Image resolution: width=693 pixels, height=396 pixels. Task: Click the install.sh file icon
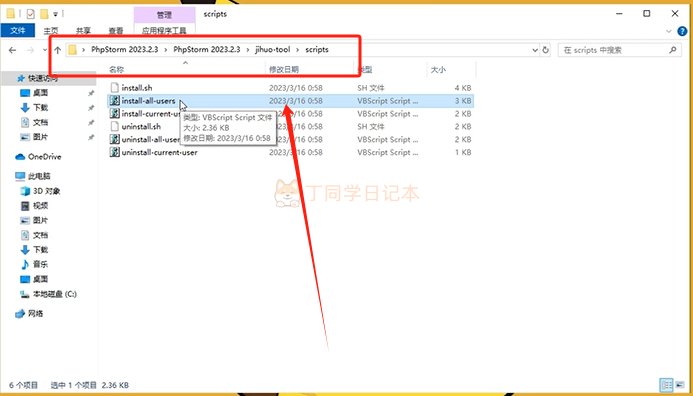114,88
